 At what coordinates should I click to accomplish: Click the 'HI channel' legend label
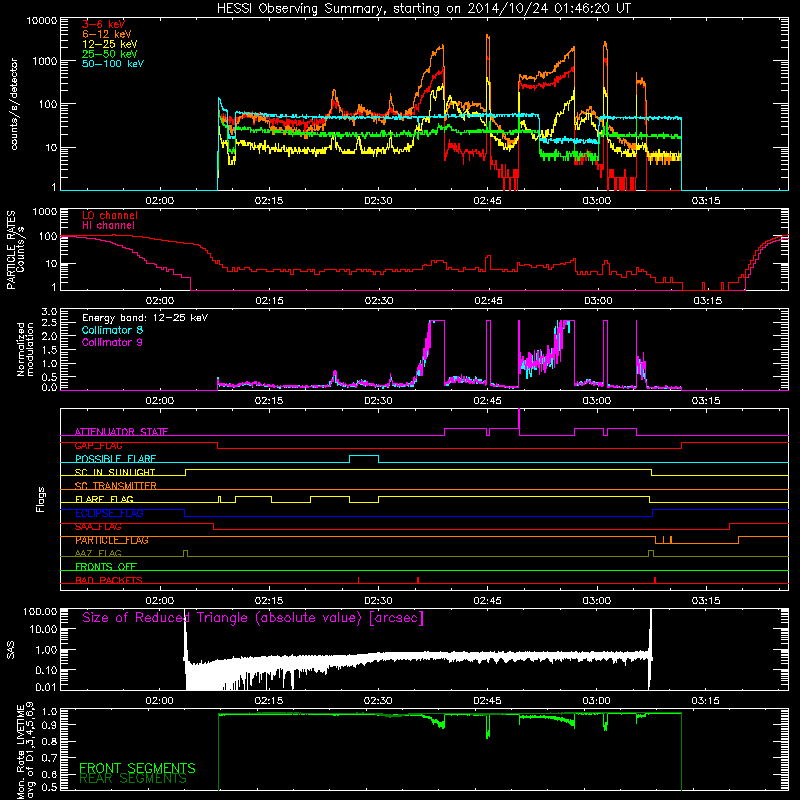coord(108,226)
